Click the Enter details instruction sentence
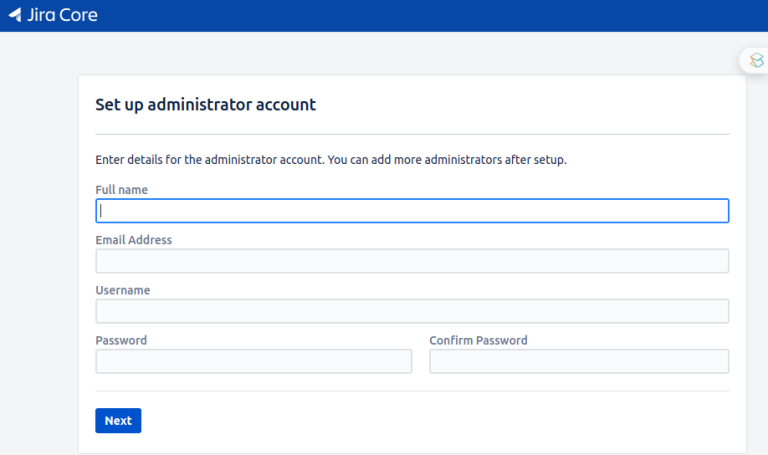This screenshot has width=768, height=455. click(x=331, y=160)
